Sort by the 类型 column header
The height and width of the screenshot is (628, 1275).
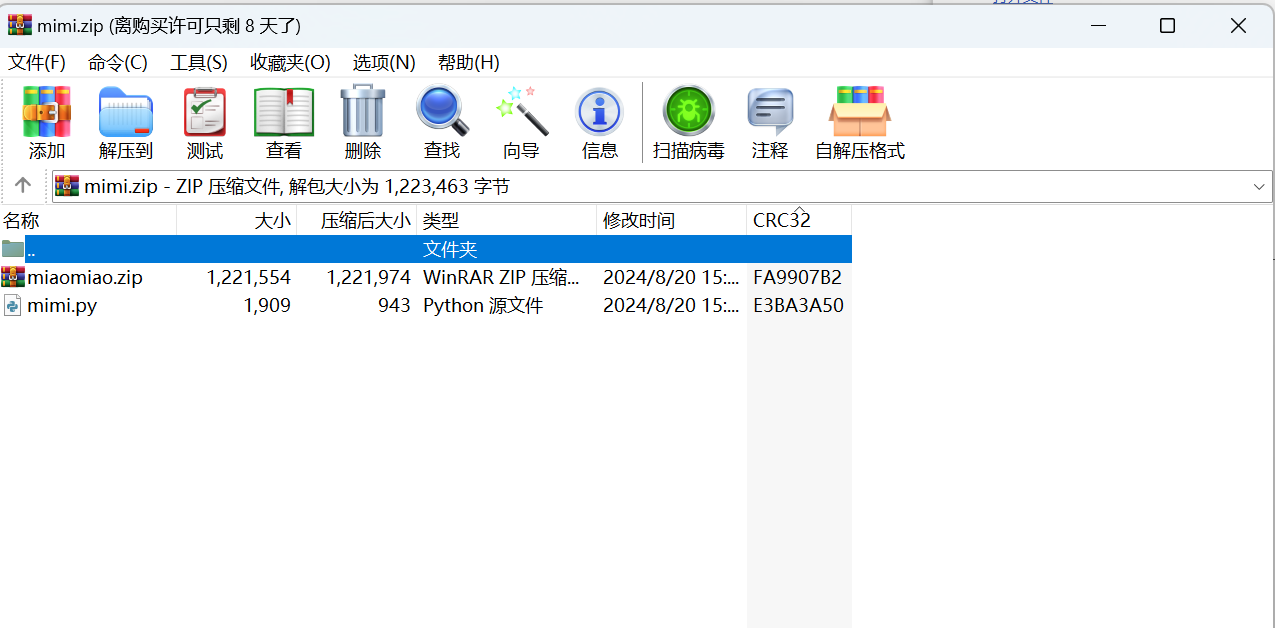[x=507, y=221]
